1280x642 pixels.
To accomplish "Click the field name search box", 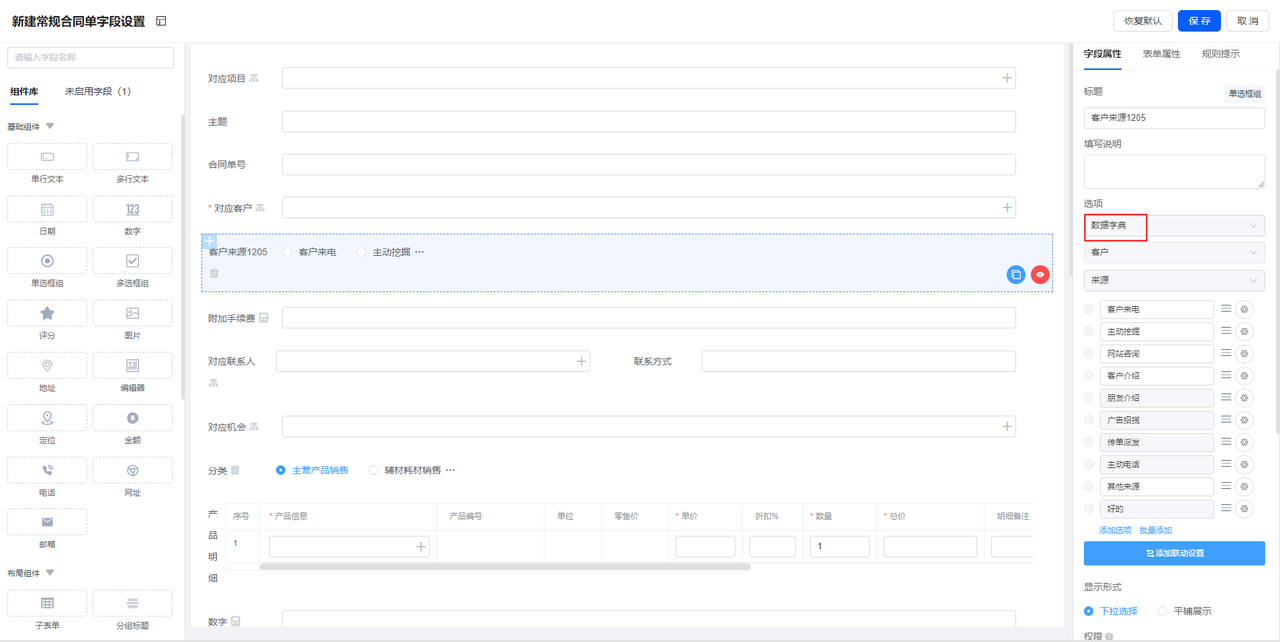I will coord(90,57).
